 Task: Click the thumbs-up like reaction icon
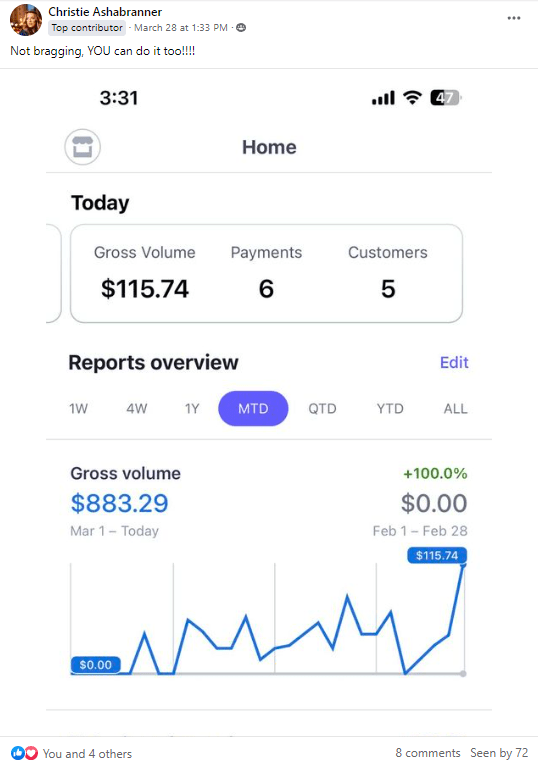(x=18, y=753)
